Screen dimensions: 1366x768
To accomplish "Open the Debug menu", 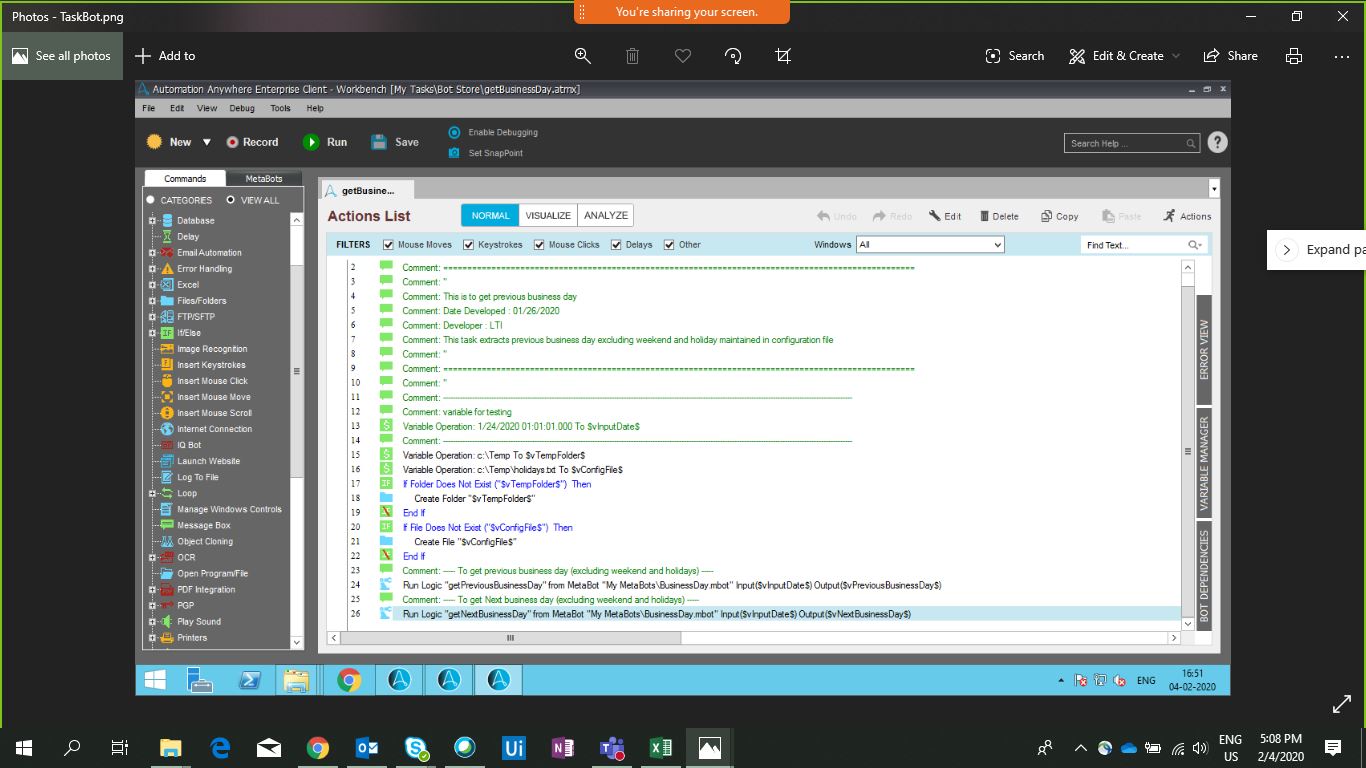I will (x=242, y=108).
